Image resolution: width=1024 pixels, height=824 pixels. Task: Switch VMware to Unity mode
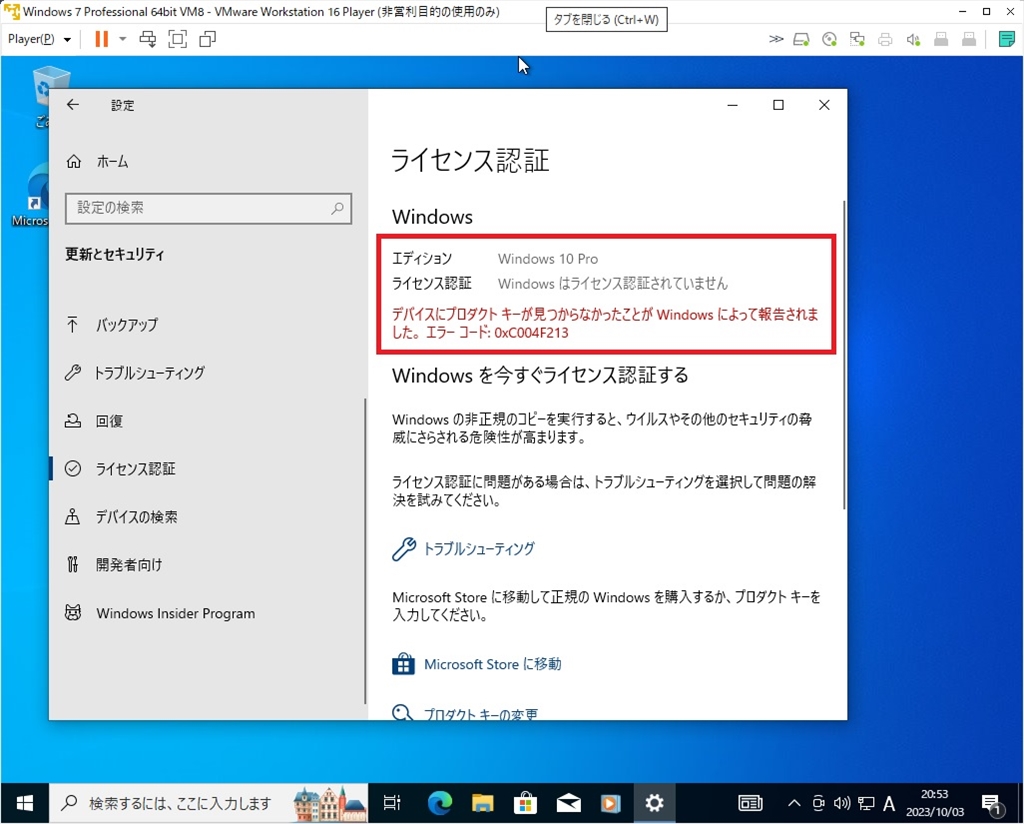pyautogui.click(x=208, y=39)
